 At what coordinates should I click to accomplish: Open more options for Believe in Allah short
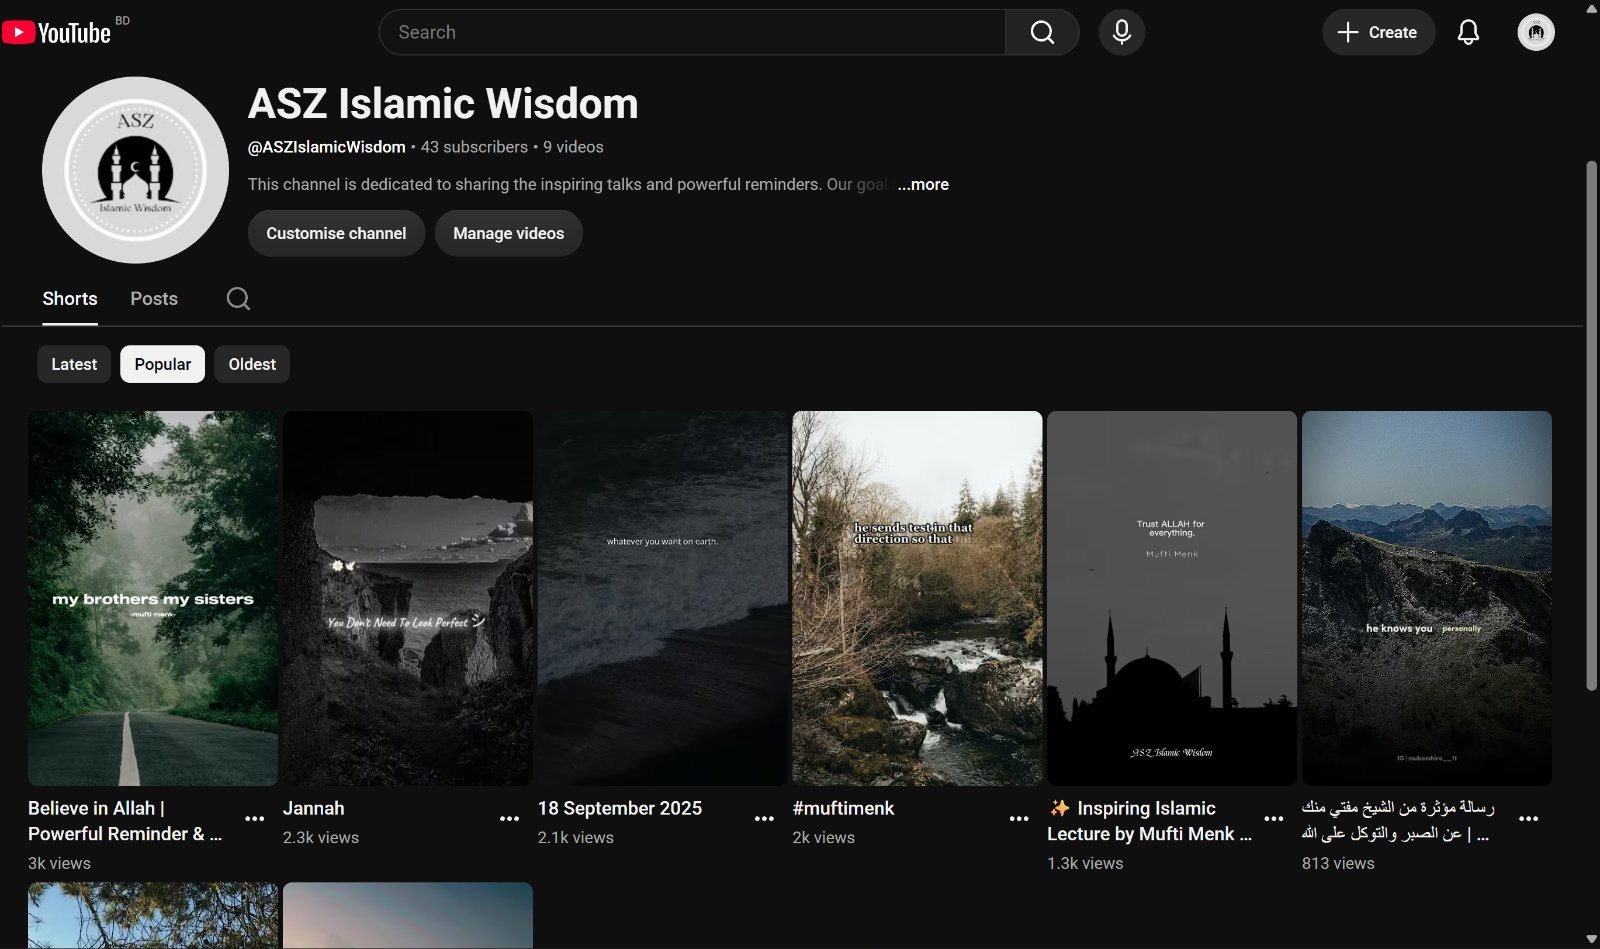point(255,818)
